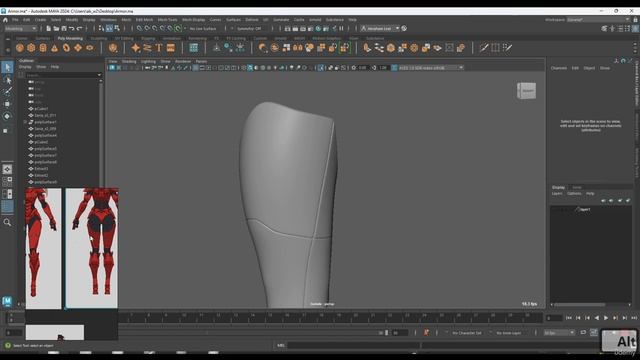This screenshot has height=360, width=640.
Task: Click the Display tab in layer editor
Action: tap(558, 187)
